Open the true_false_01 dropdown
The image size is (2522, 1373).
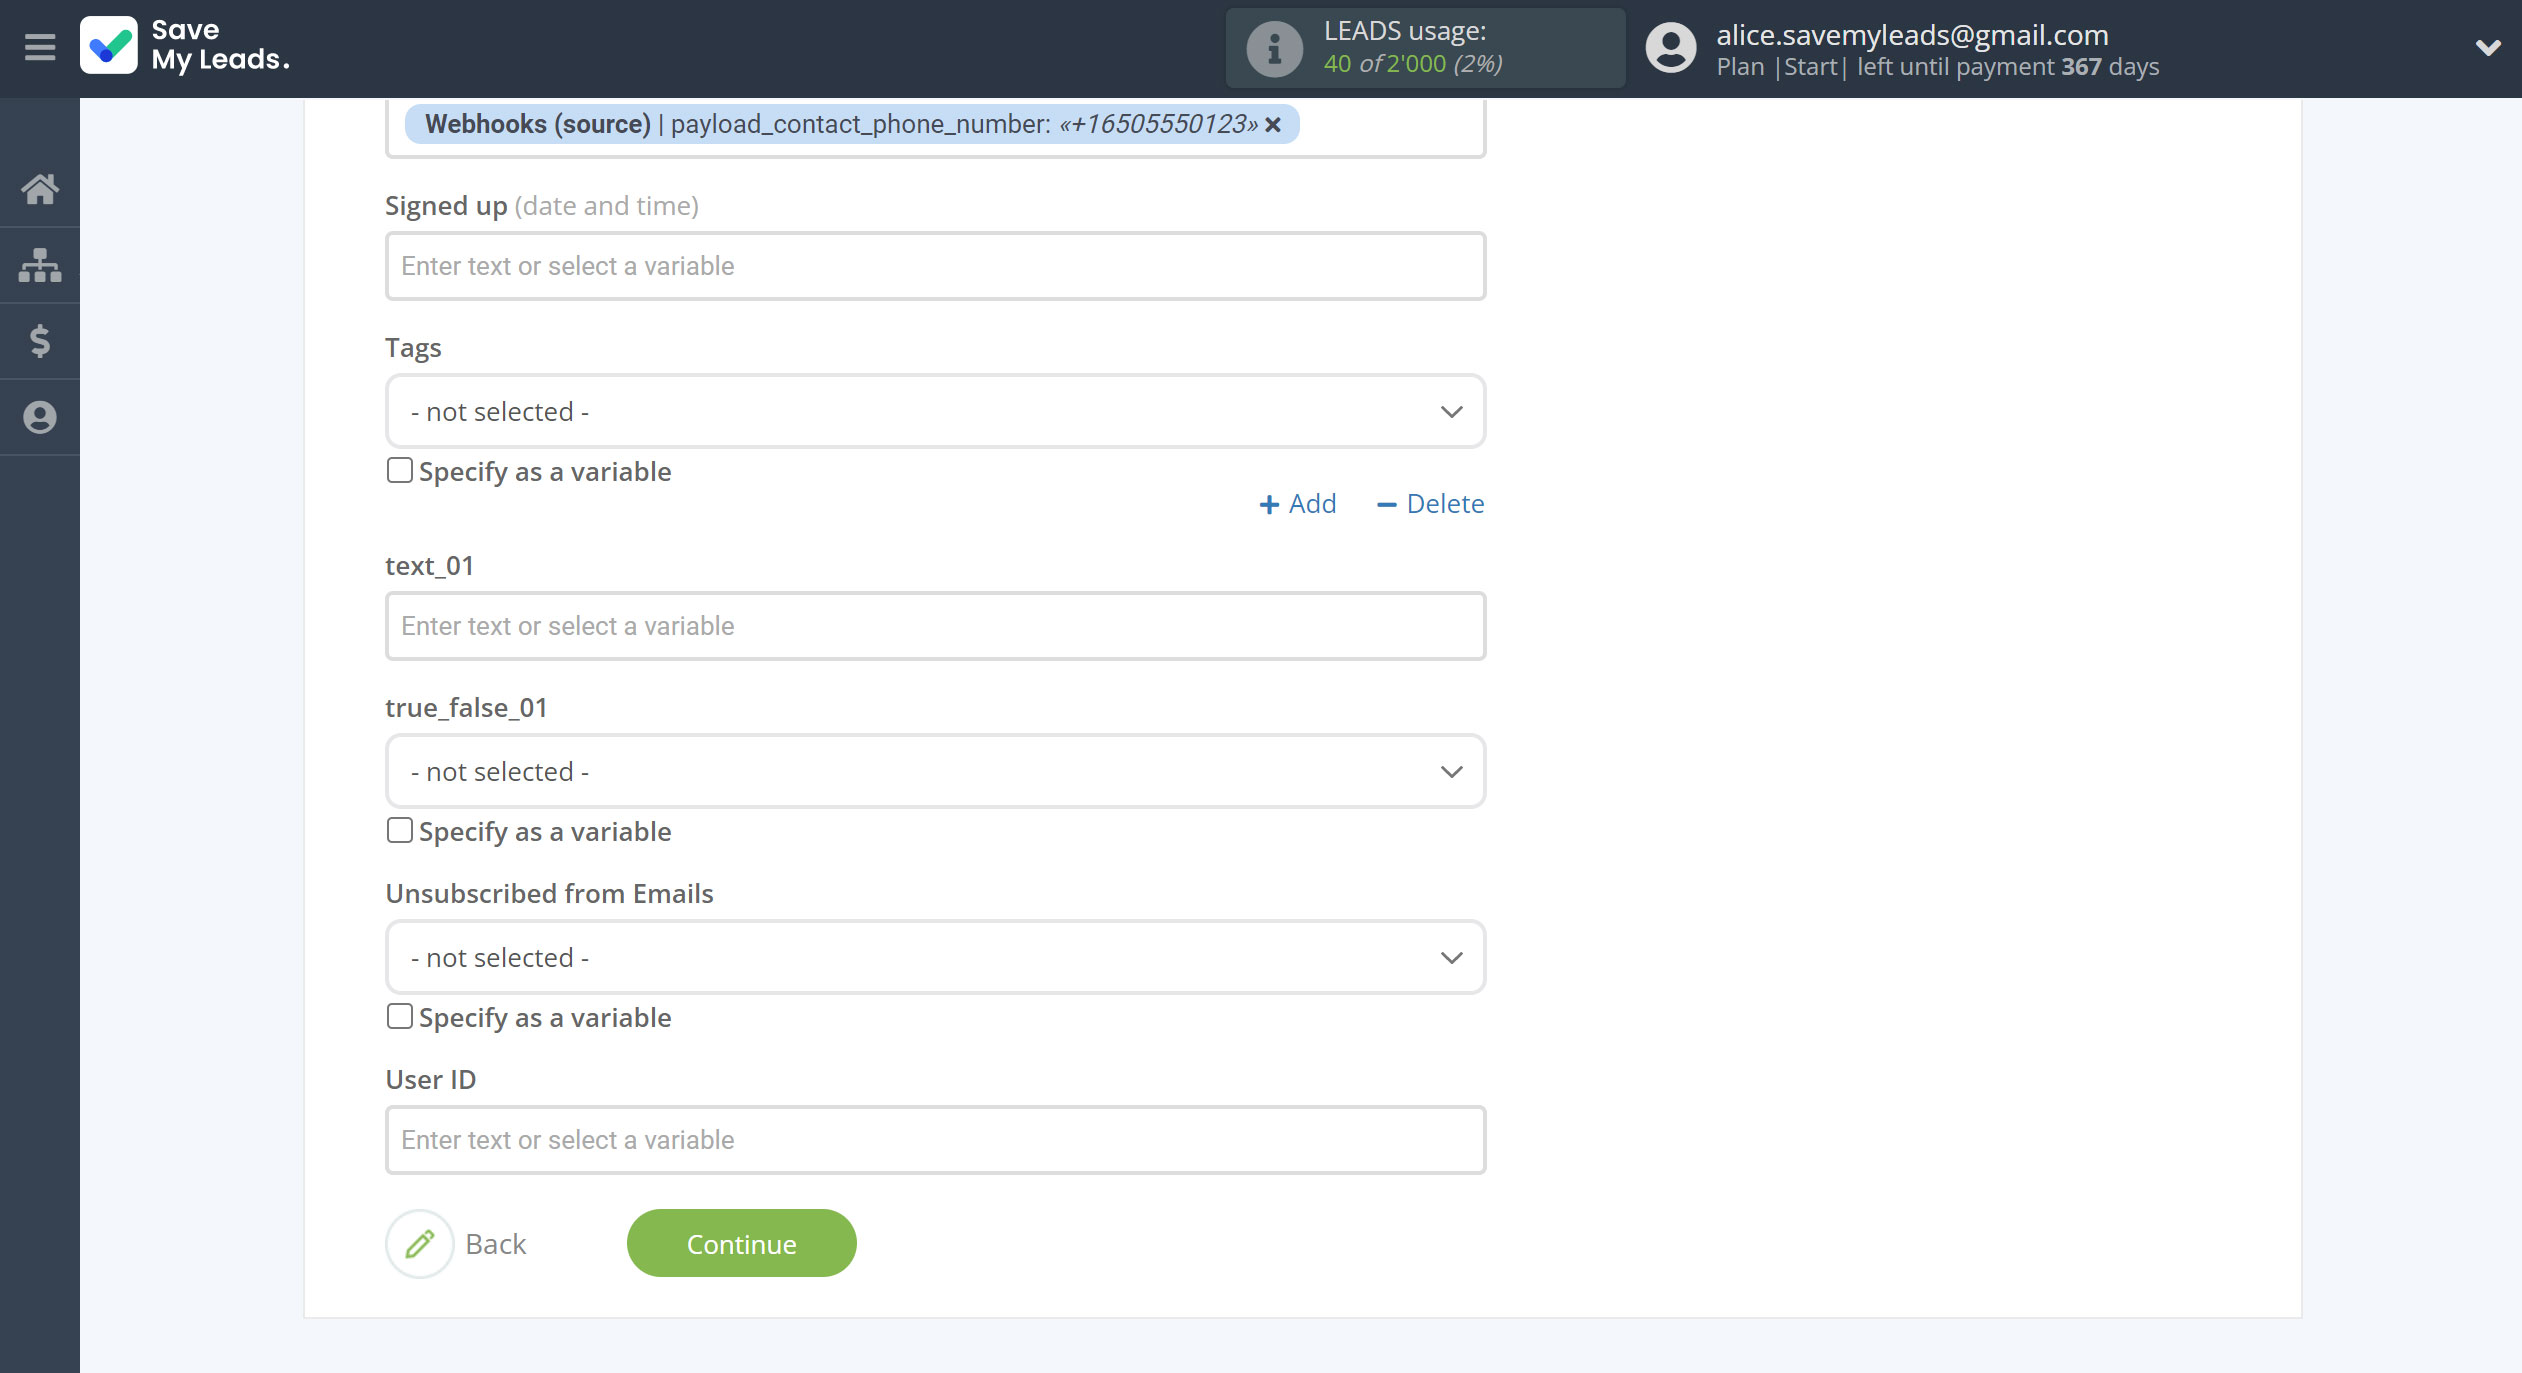click(x=935, y=771)
